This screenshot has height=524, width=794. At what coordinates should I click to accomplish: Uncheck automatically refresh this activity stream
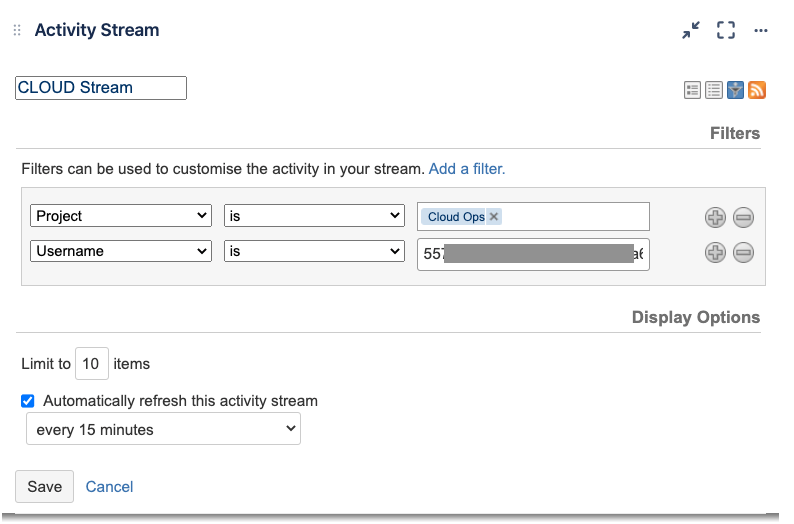28,401
